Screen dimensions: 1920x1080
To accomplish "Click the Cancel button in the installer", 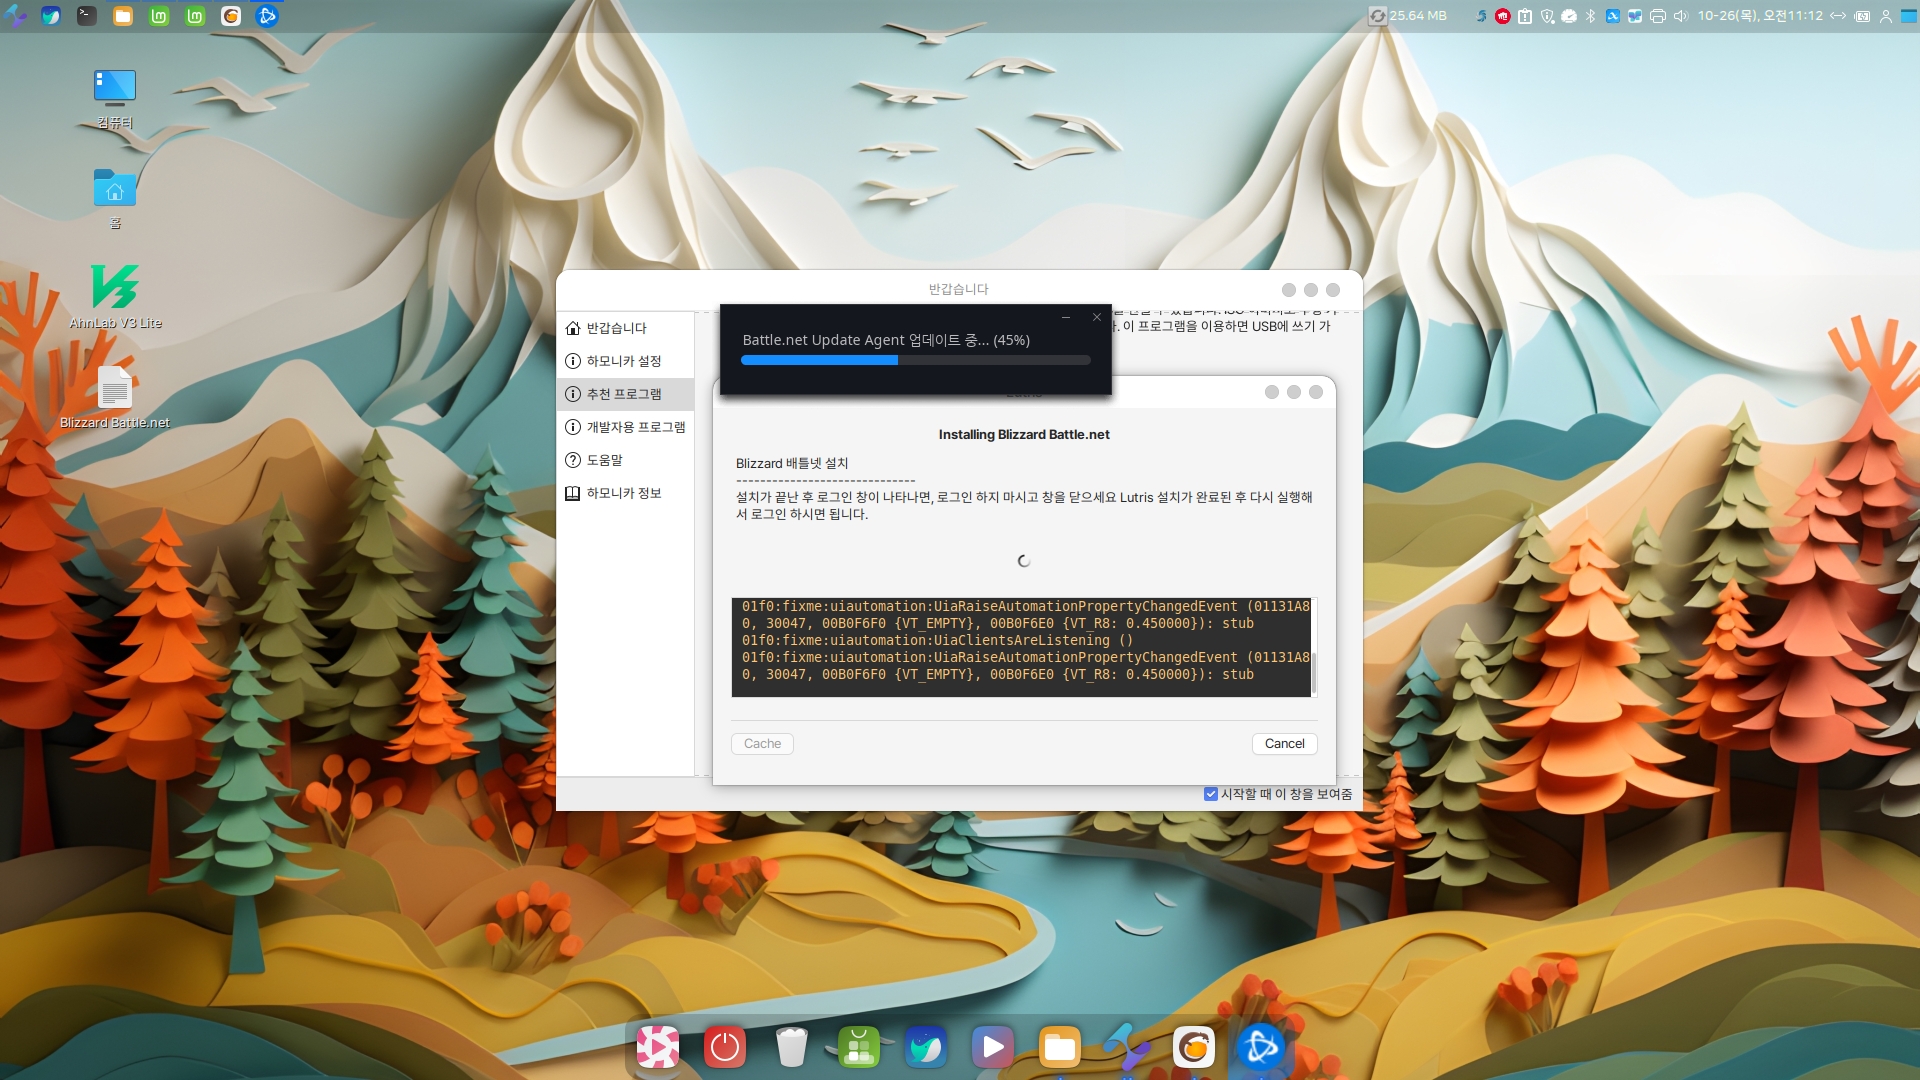I will tap(1284, 744).
